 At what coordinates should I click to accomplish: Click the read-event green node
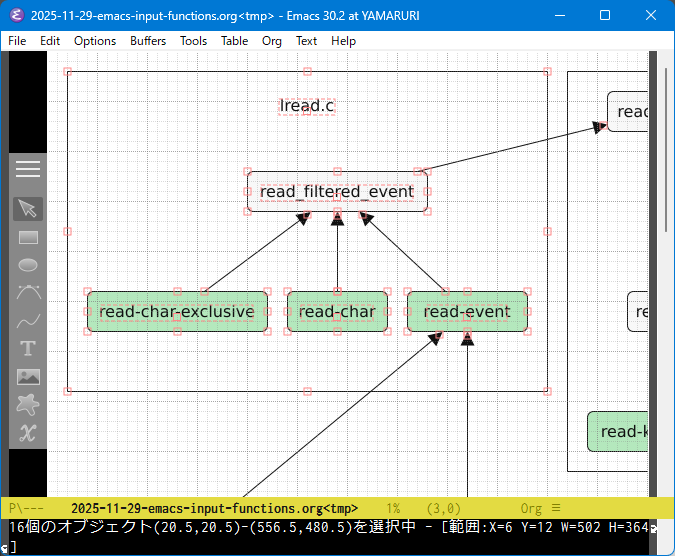tap(468, 312)
